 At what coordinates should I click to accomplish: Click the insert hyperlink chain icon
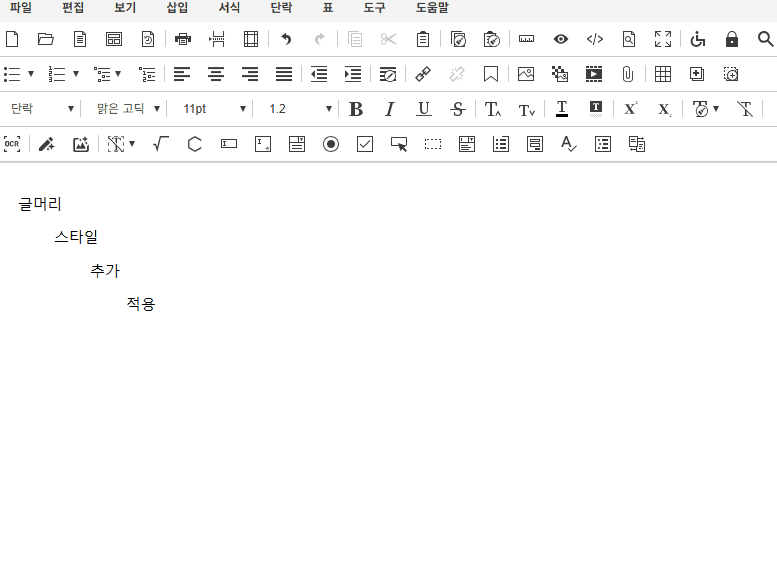pyautogui.click(x=423, y=74)
